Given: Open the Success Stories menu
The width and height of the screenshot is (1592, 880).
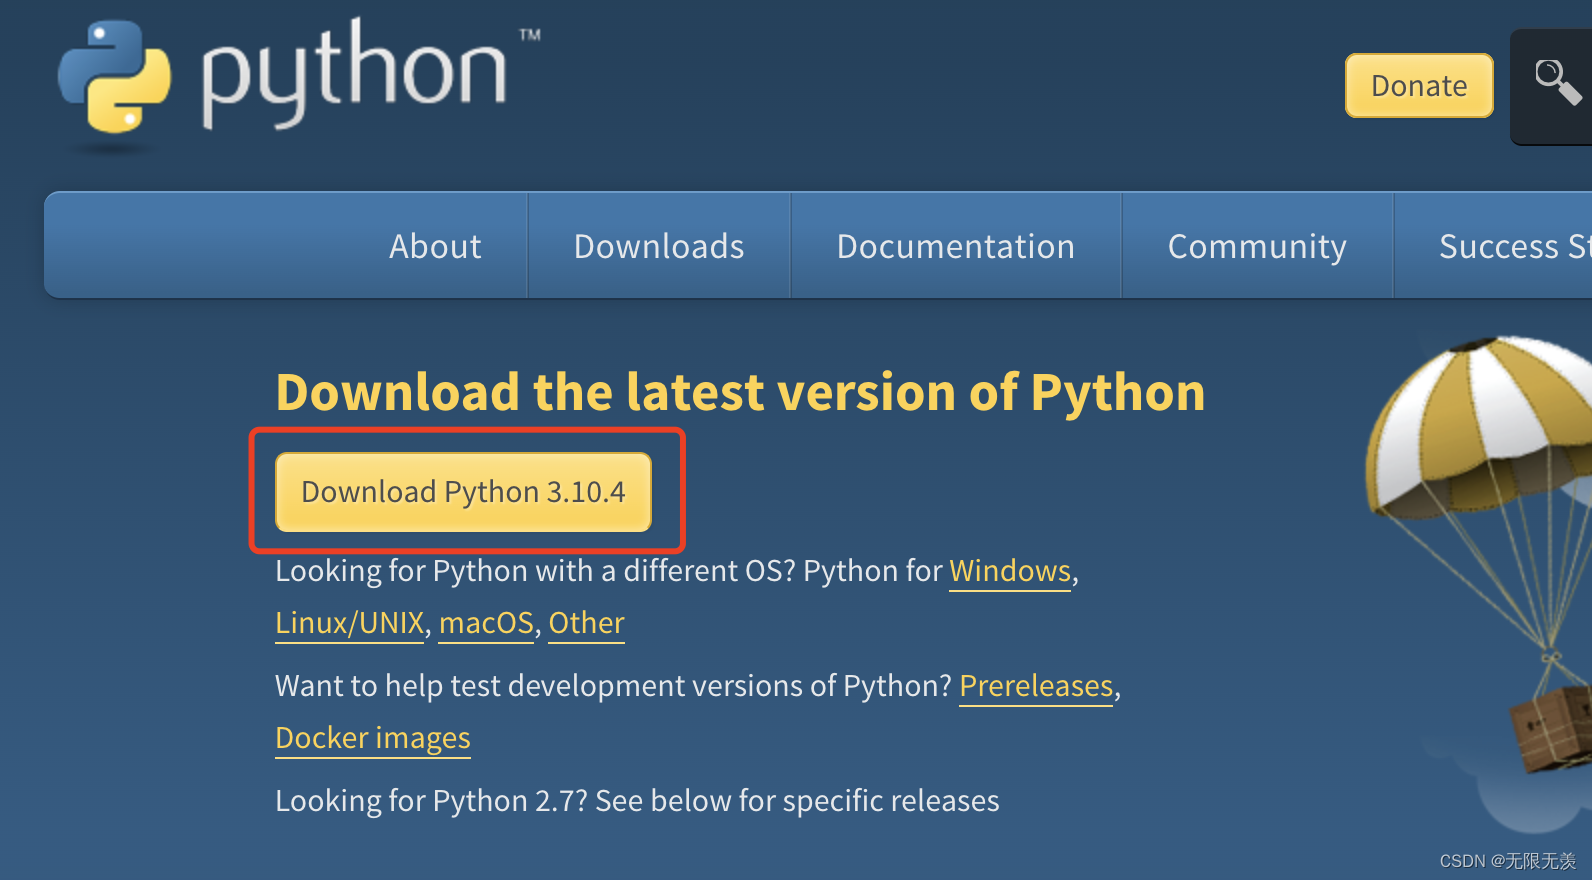Looking at the screenshot, I should pyautogui.click(x=1513, y=246).
